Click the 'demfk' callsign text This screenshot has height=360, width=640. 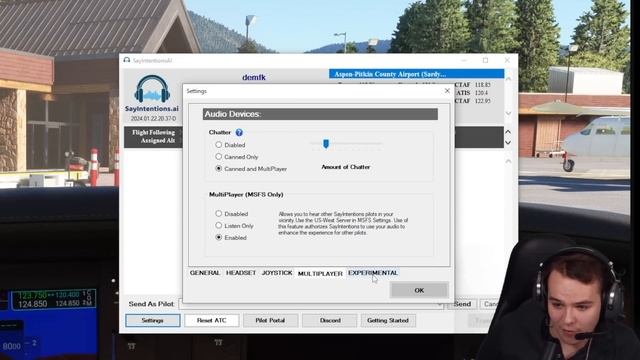(254, 77)
